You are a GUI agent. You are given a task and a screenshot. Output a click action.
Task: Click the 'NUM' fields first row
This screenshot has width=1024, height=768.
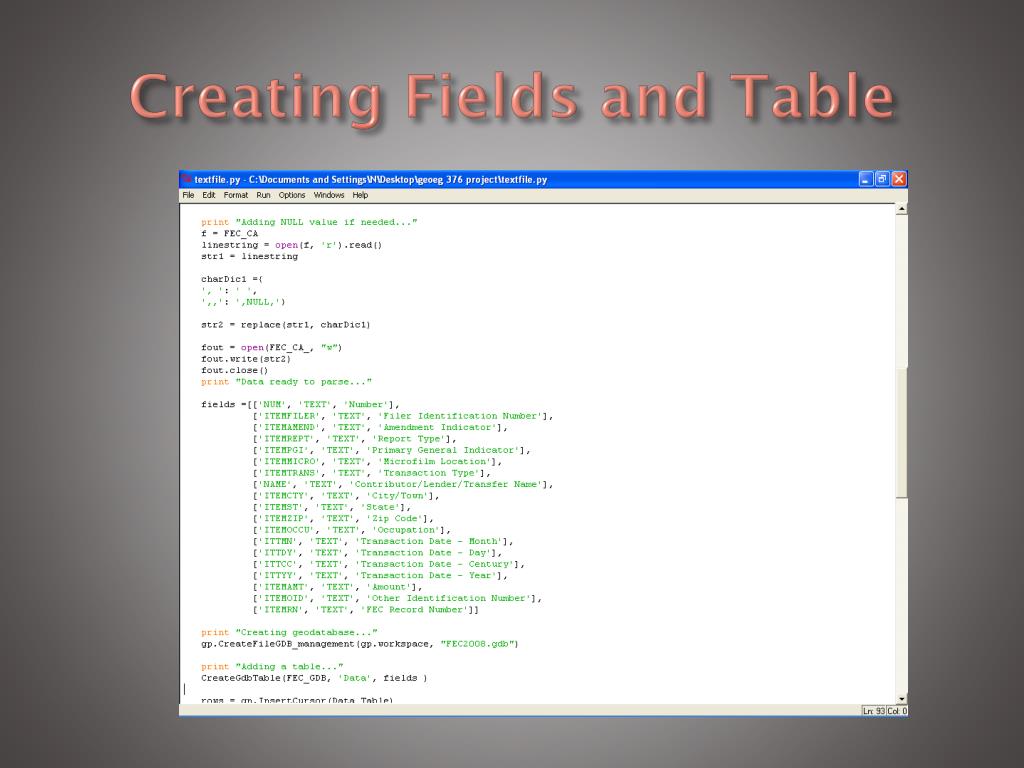300,405
